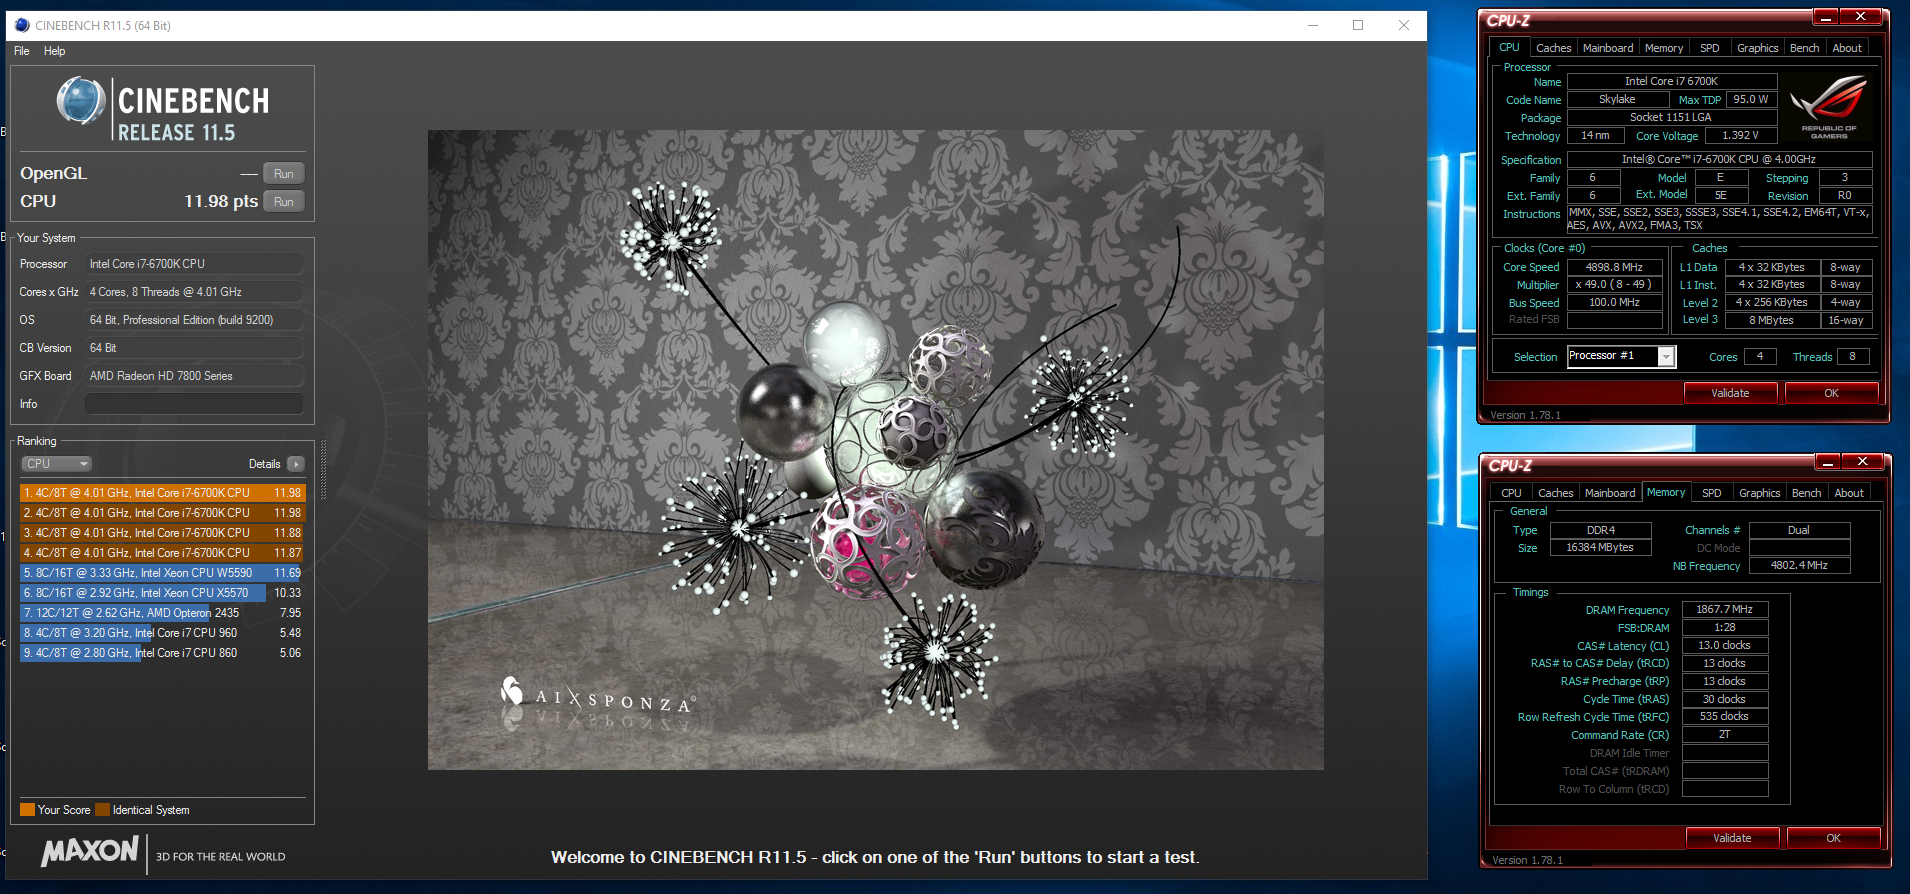Select ranking entry 3 with score 11.88
1910x894 pixels.
(162, 533)
